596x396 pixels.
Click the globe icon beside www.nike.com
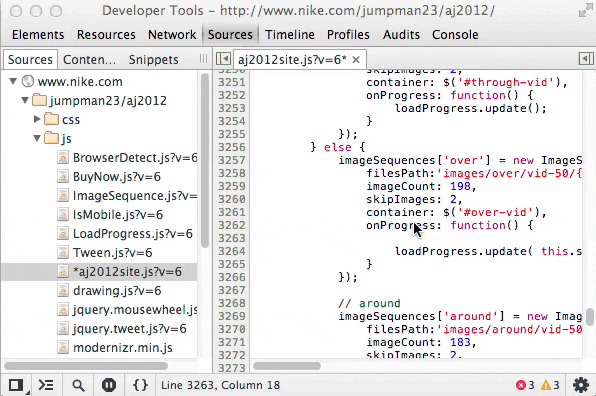pyautogui.click(x=28, y=81)
